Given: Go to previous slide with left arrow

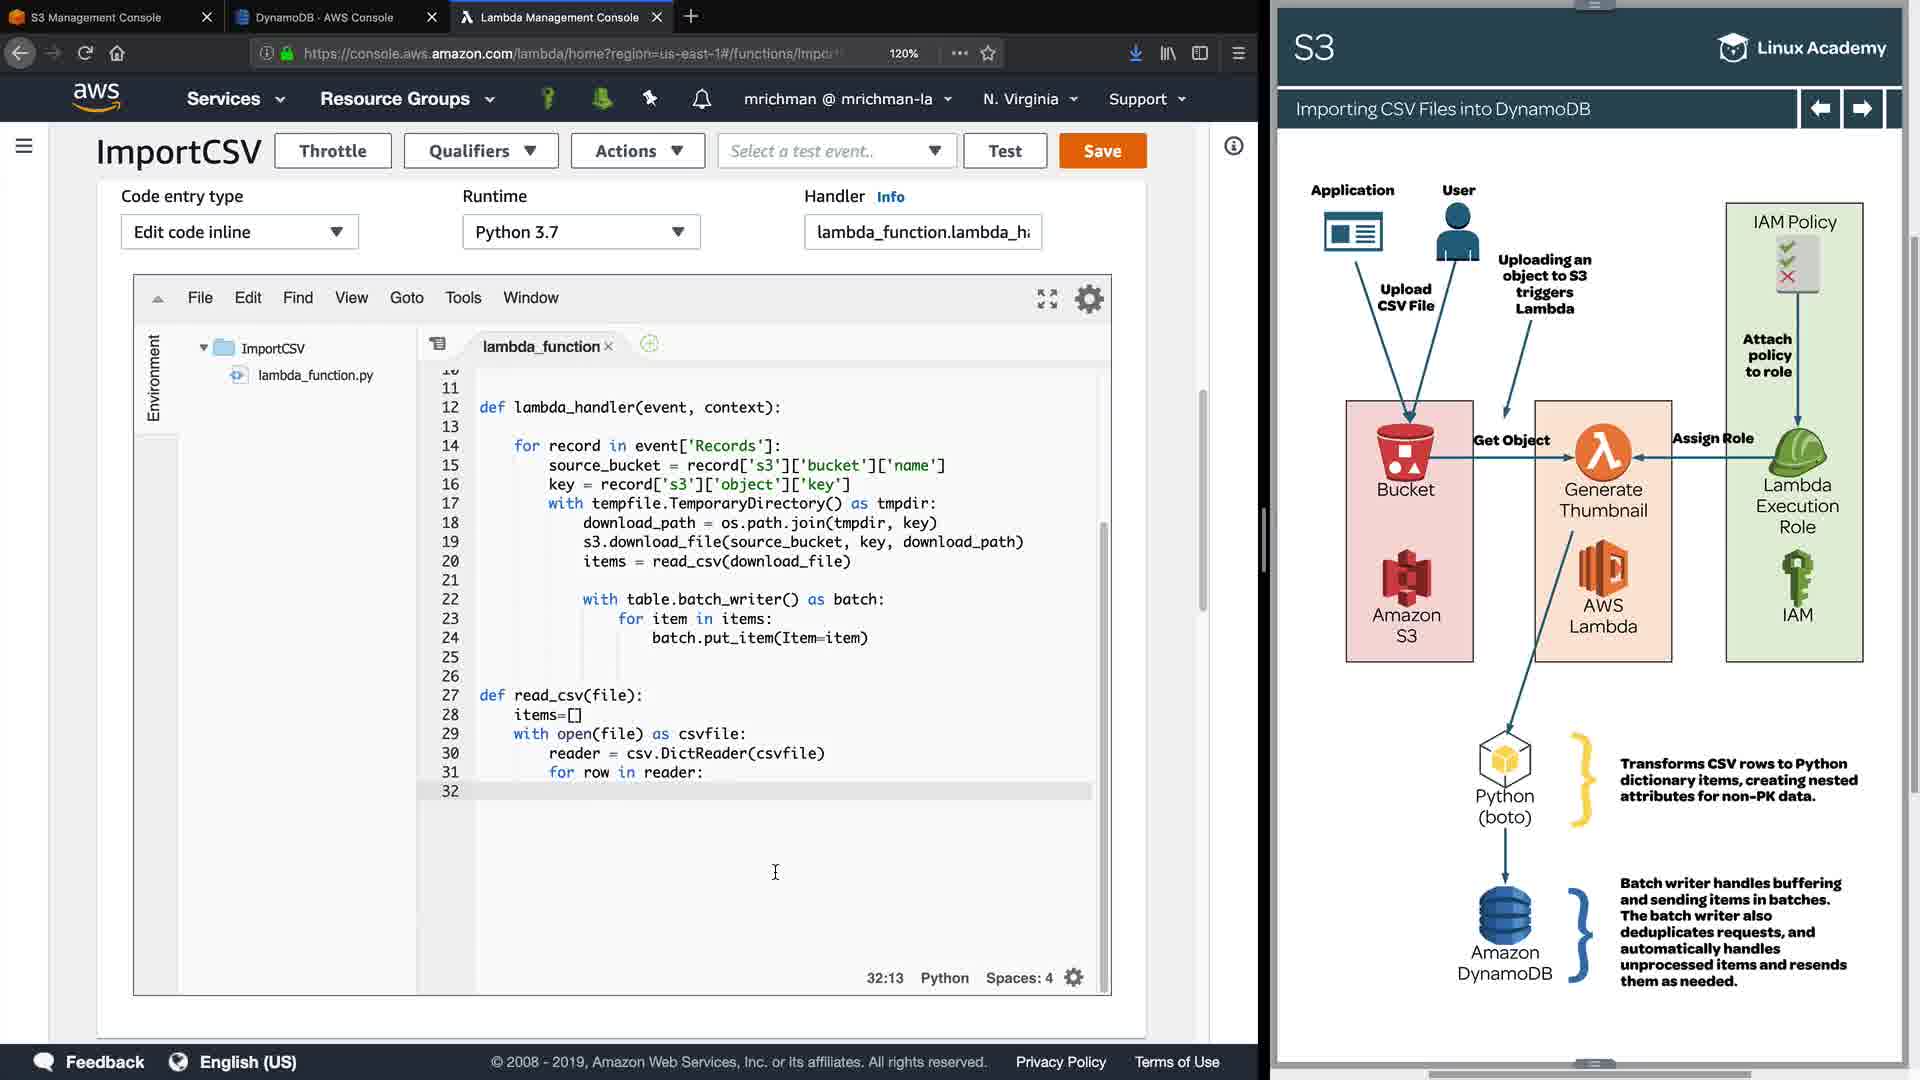Looking at the screenshot, I should click(1820, 109).
